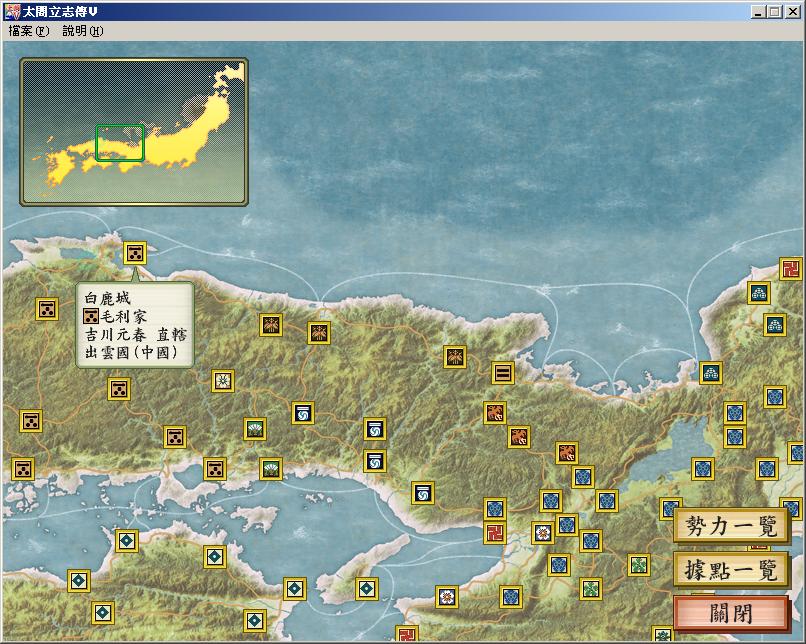The height and width of the screenshot is (644, 806).
Task: Select the fan crest castle on the southern coast
Action: coord(271,469)
